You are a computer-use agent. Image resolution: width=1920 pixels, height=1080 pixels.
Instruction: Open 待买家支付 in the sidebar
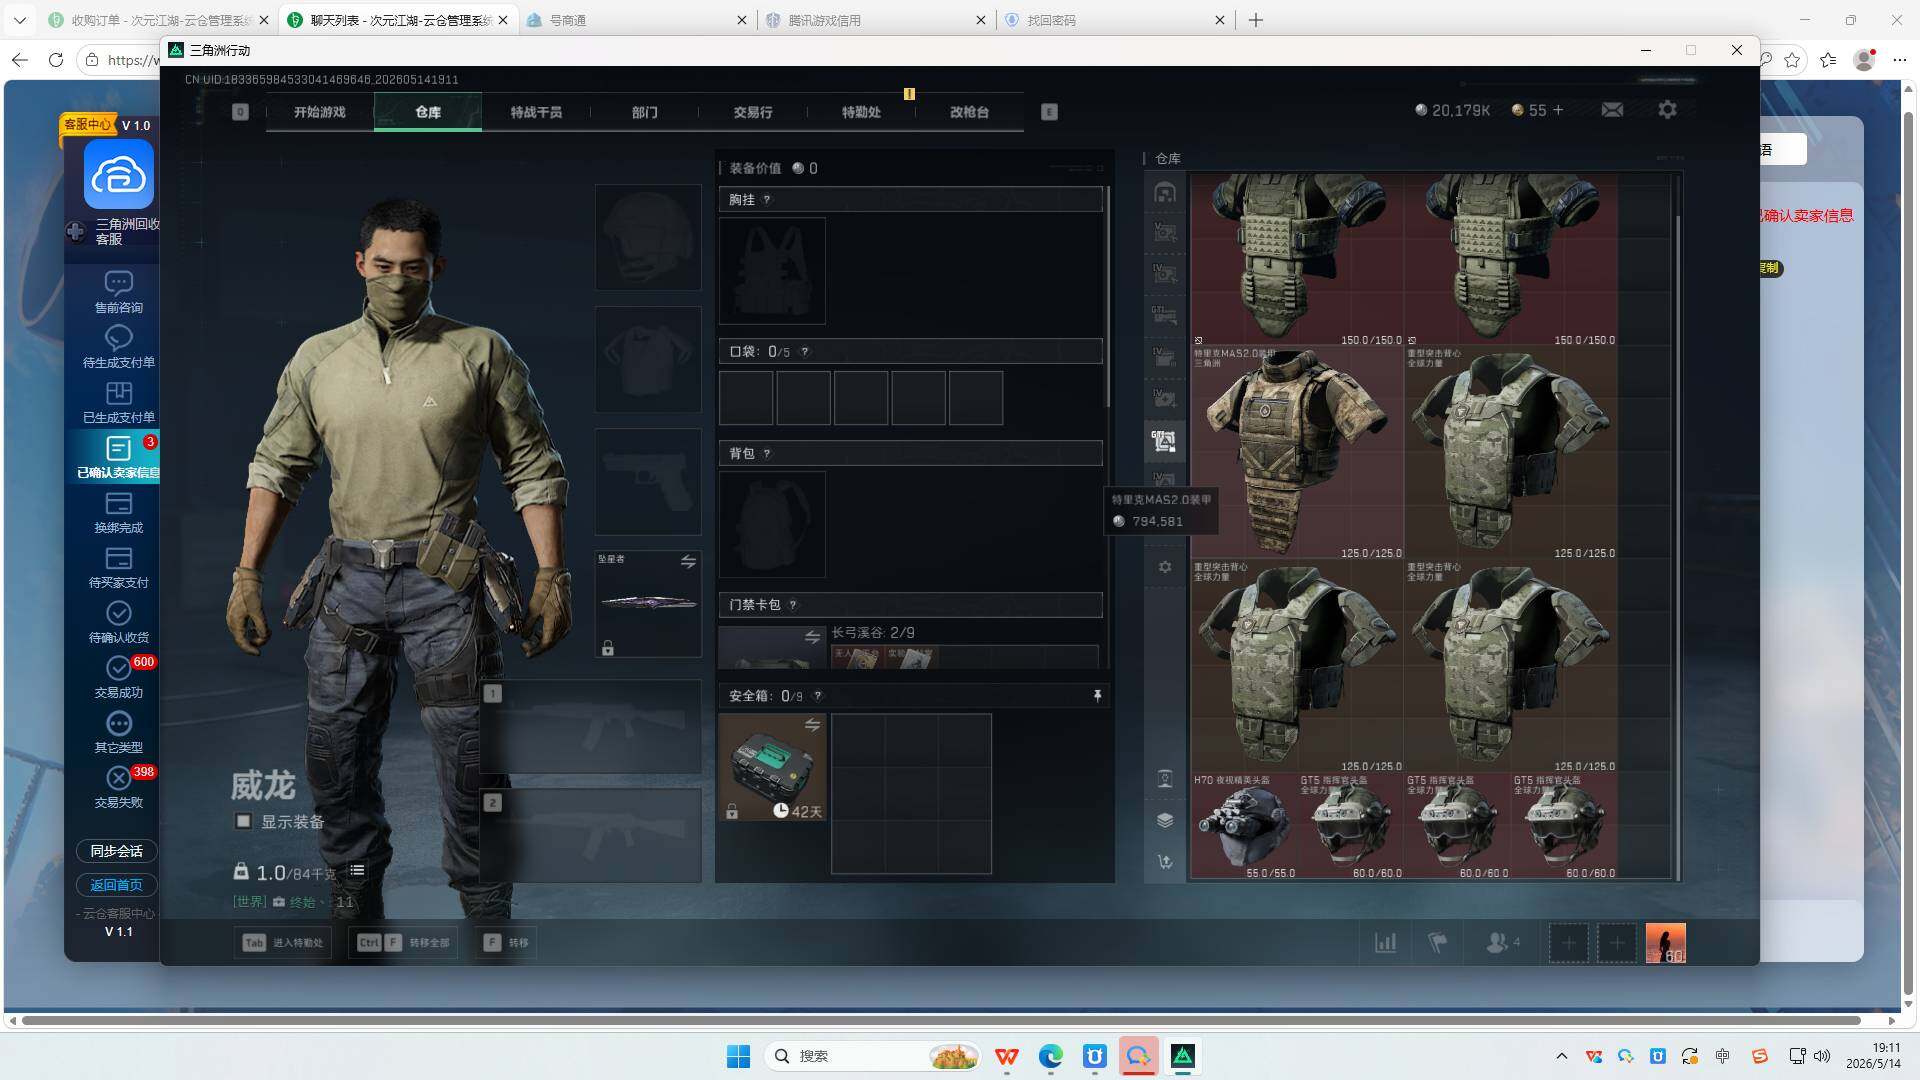[118, 568]
